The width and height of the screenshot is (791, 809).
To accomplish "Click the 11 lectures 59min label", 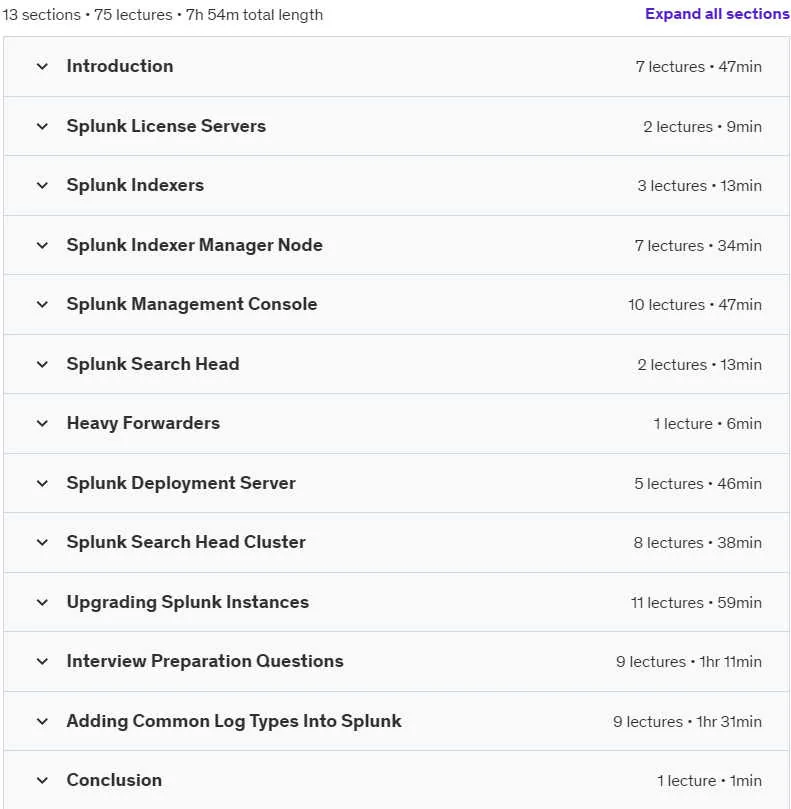I will tap(696, 603).
